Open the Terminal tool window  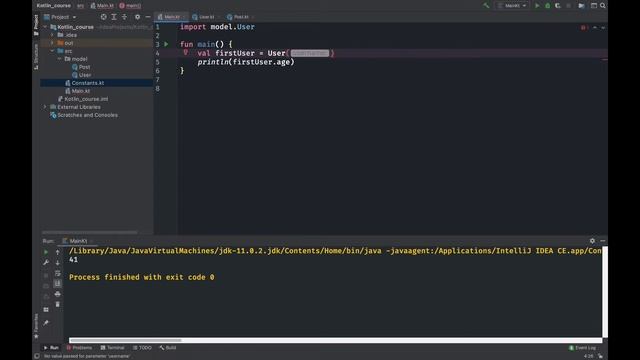click(112, 348)
